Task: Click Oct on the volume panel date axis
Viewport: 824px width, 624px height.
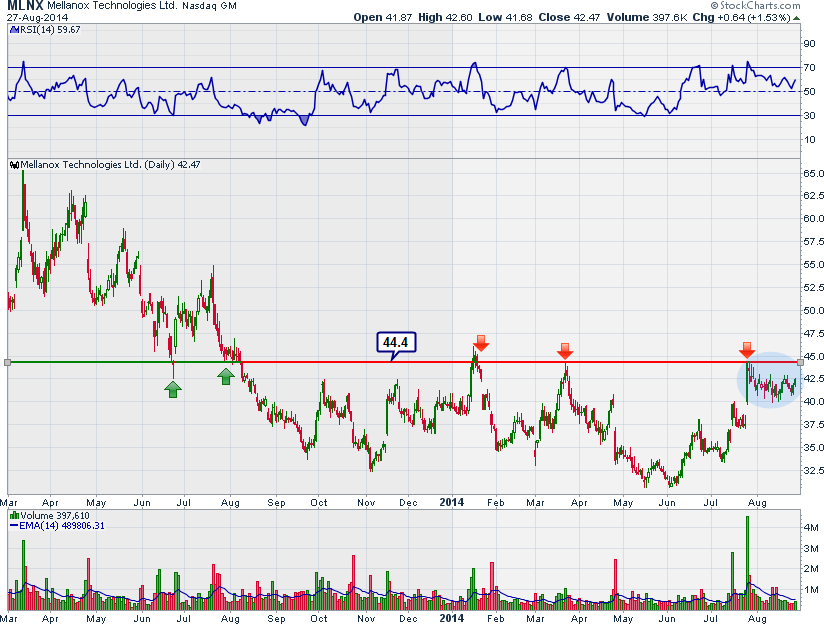Action: pyautogui.click(x=318, y=619)
